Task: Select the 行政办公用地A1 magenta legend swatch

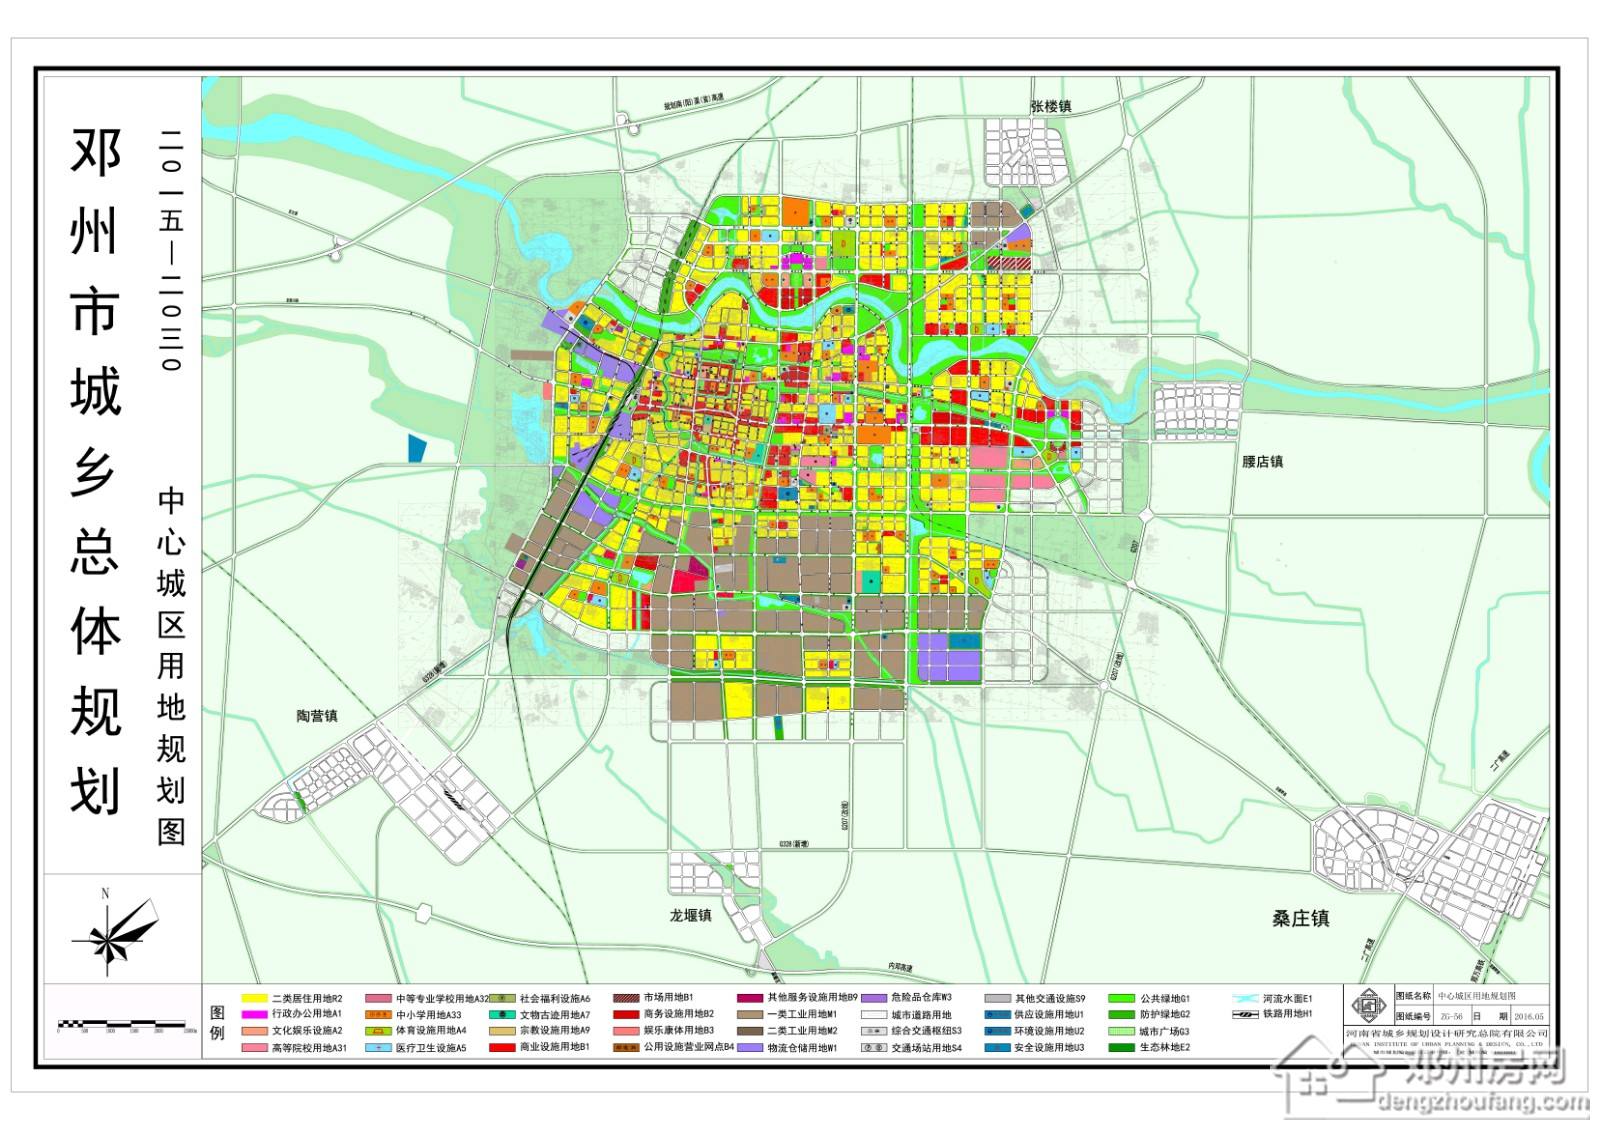Action: pos(254,1014)
